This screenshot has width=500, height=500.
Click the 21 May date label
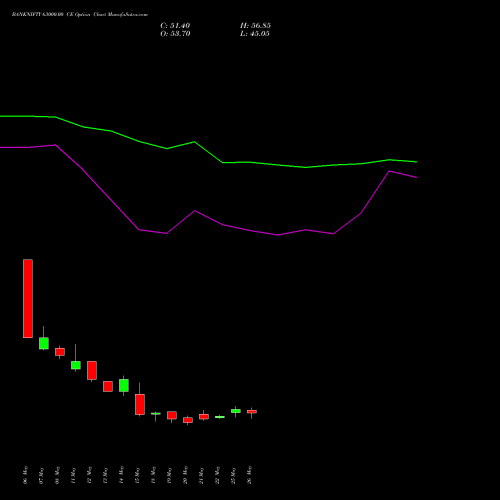[202, 475]
